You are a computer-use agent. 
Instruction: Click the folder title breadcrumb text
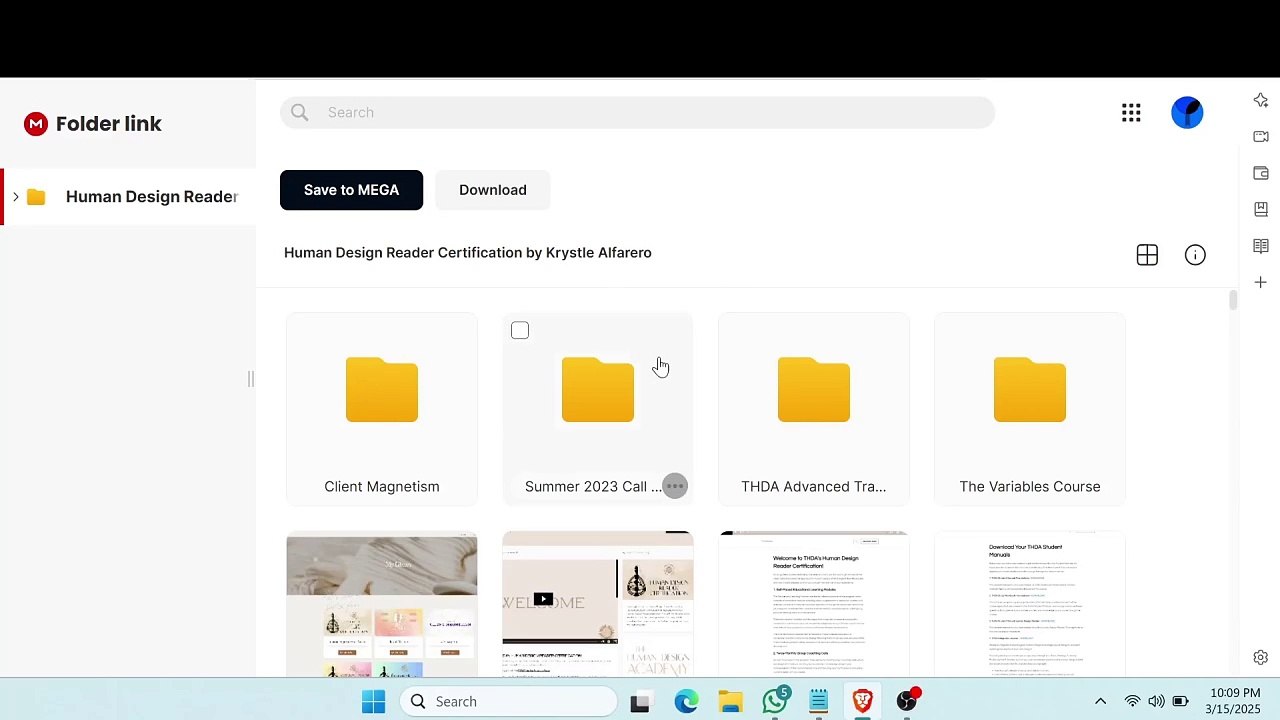click(468, 253)
